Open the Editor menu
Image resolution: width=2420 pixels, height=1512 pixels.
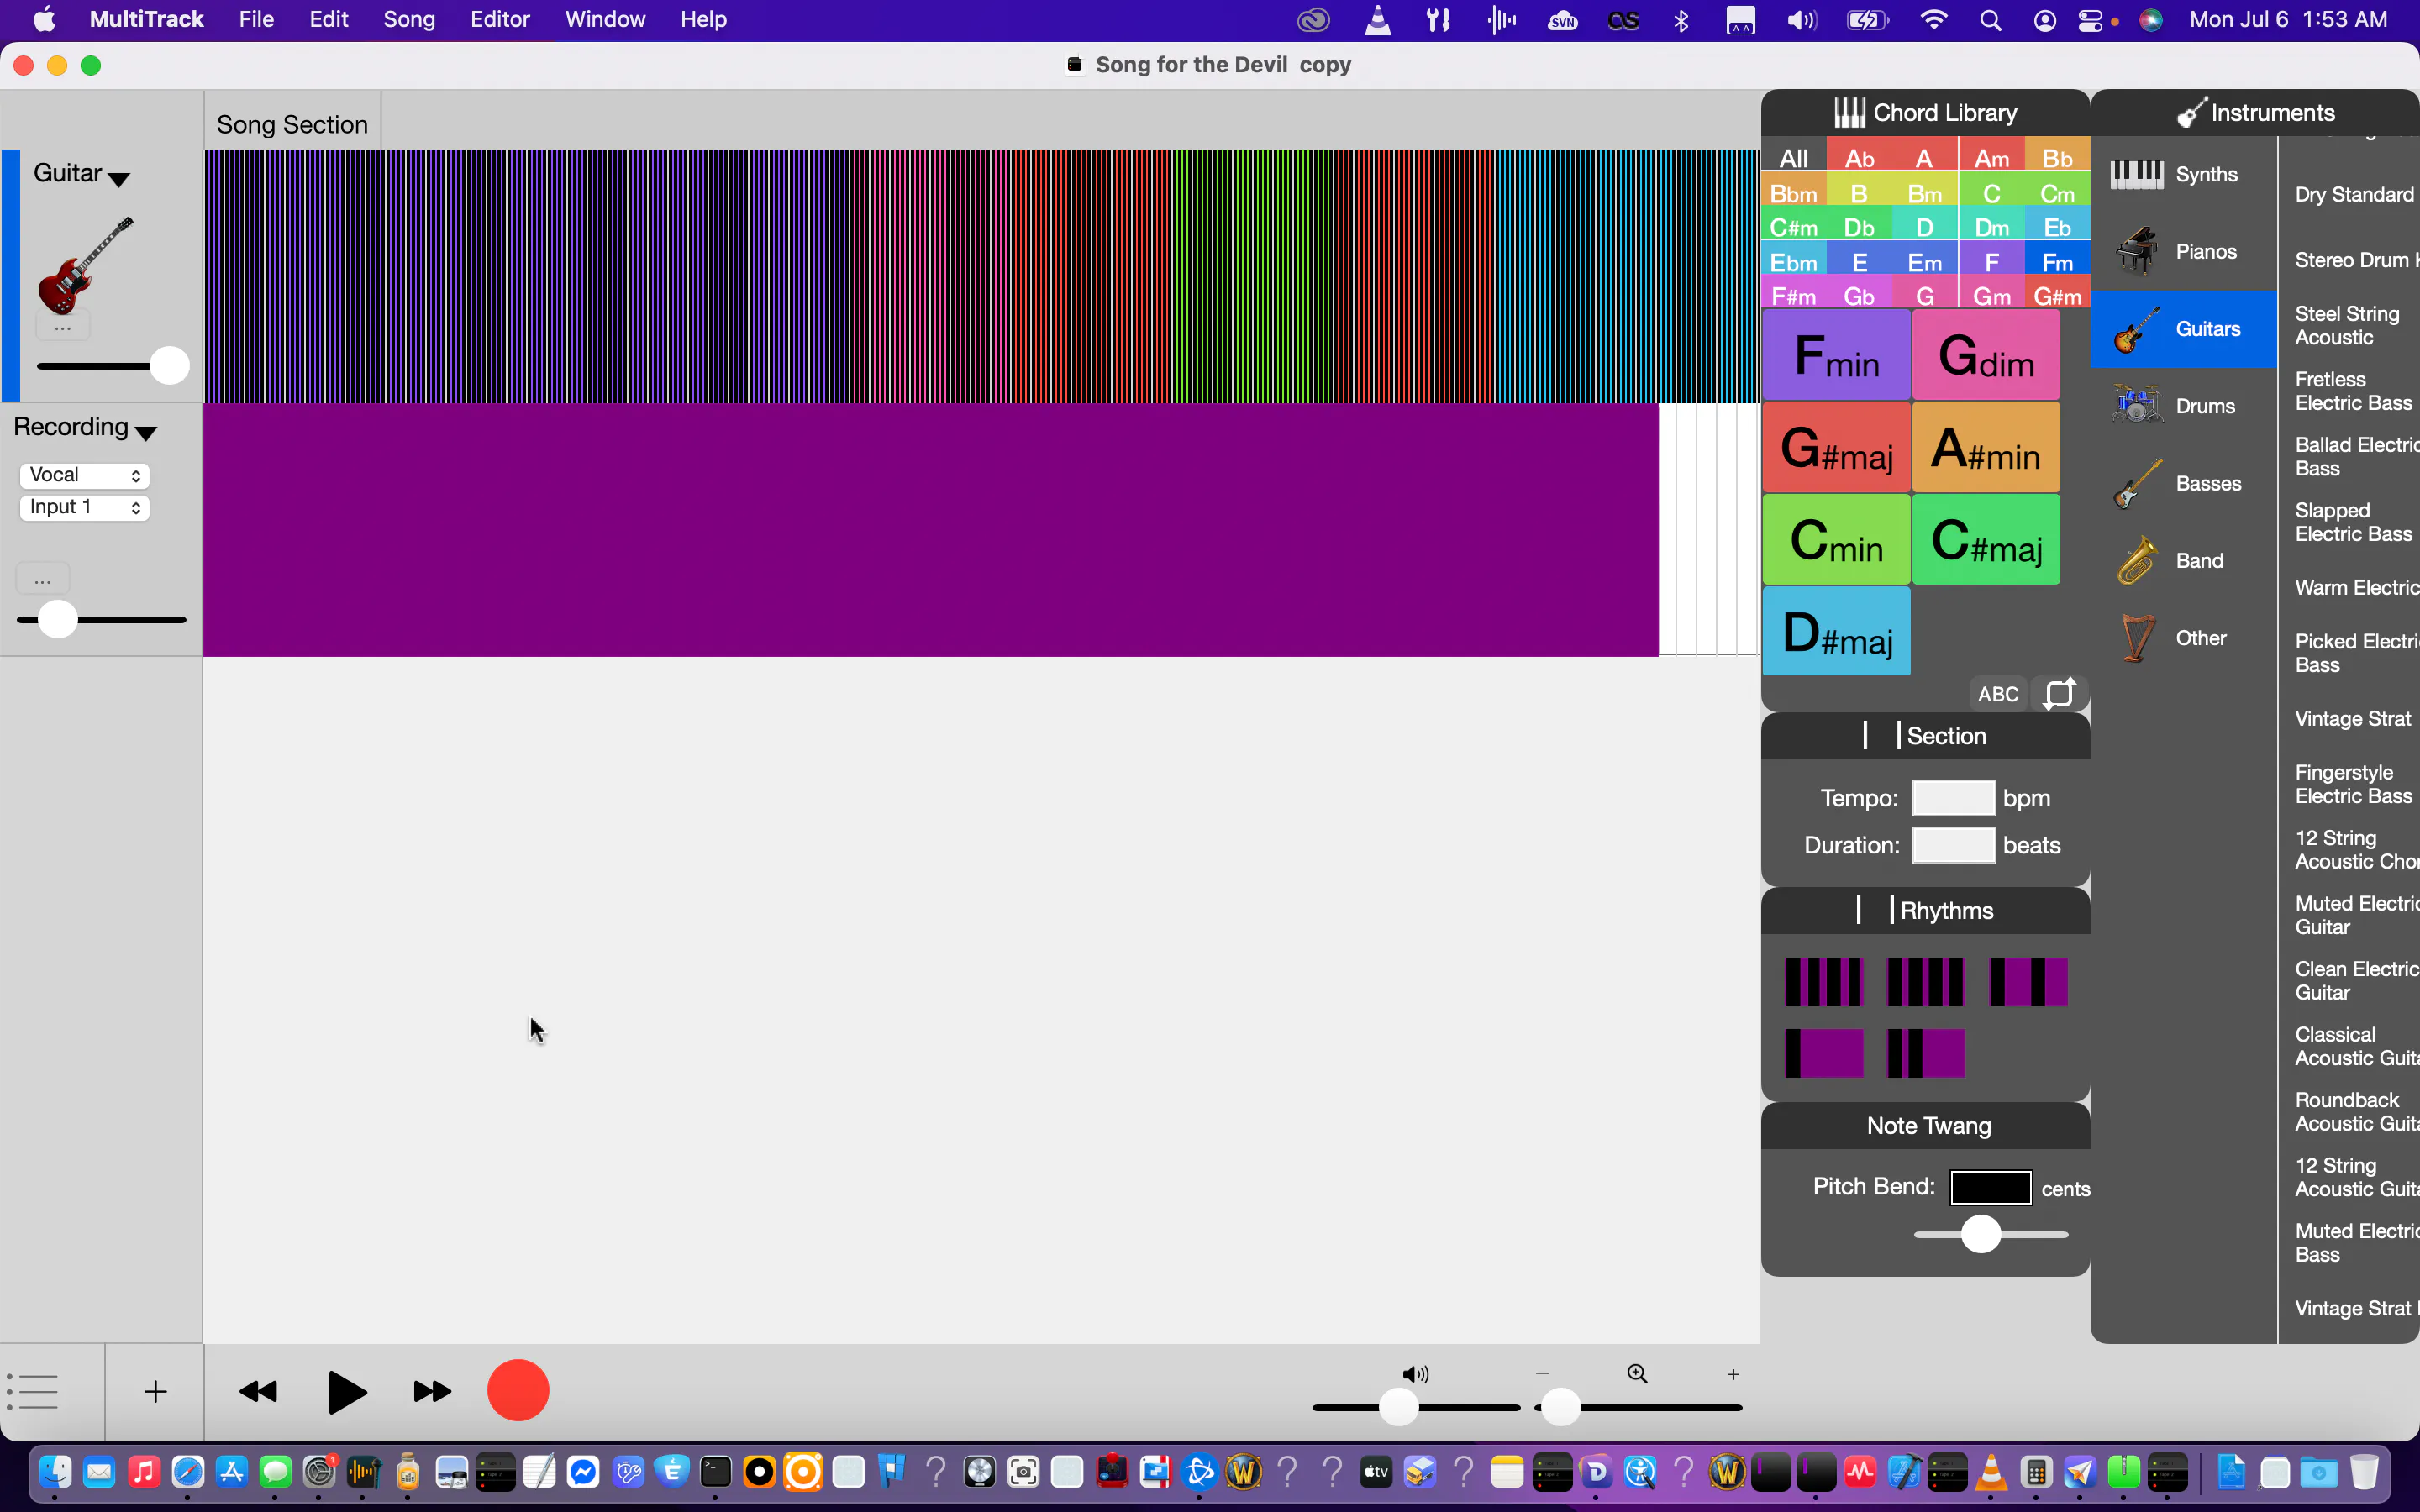[x=500, y=20]
